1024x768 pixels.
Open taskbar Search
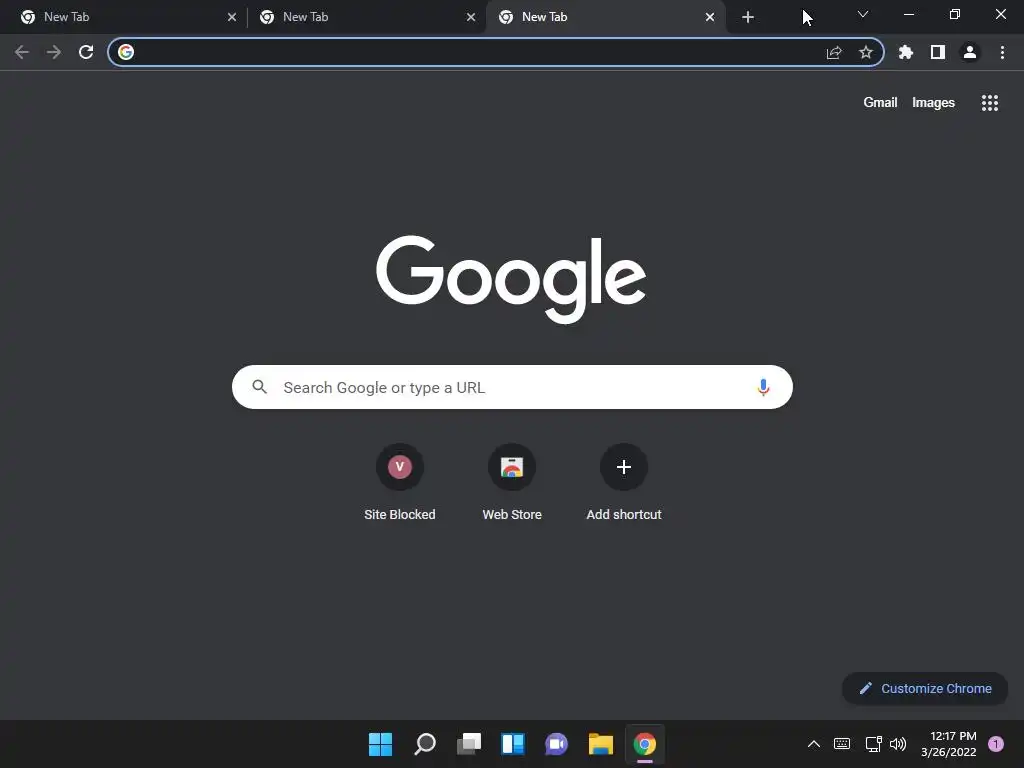tap(424, 744)
